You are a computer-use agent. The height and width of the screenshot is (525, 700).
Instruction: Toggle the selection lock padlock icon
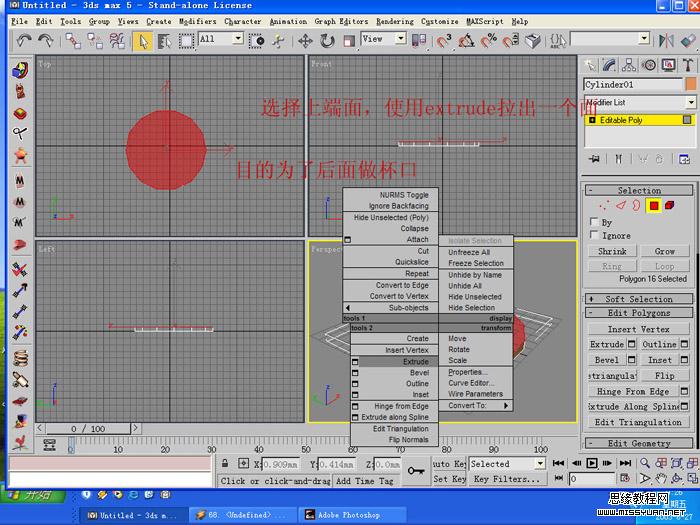[x=225, y=463]
